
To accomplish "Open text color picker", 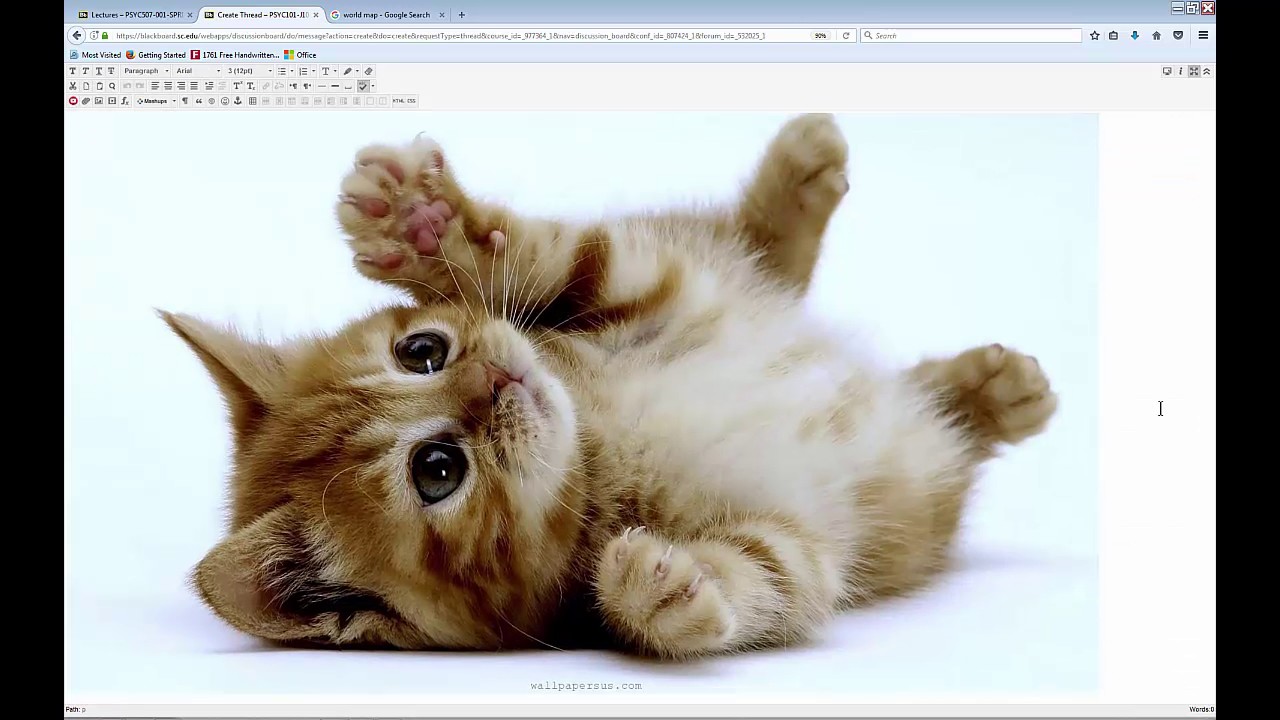I will tap(327, 71).
